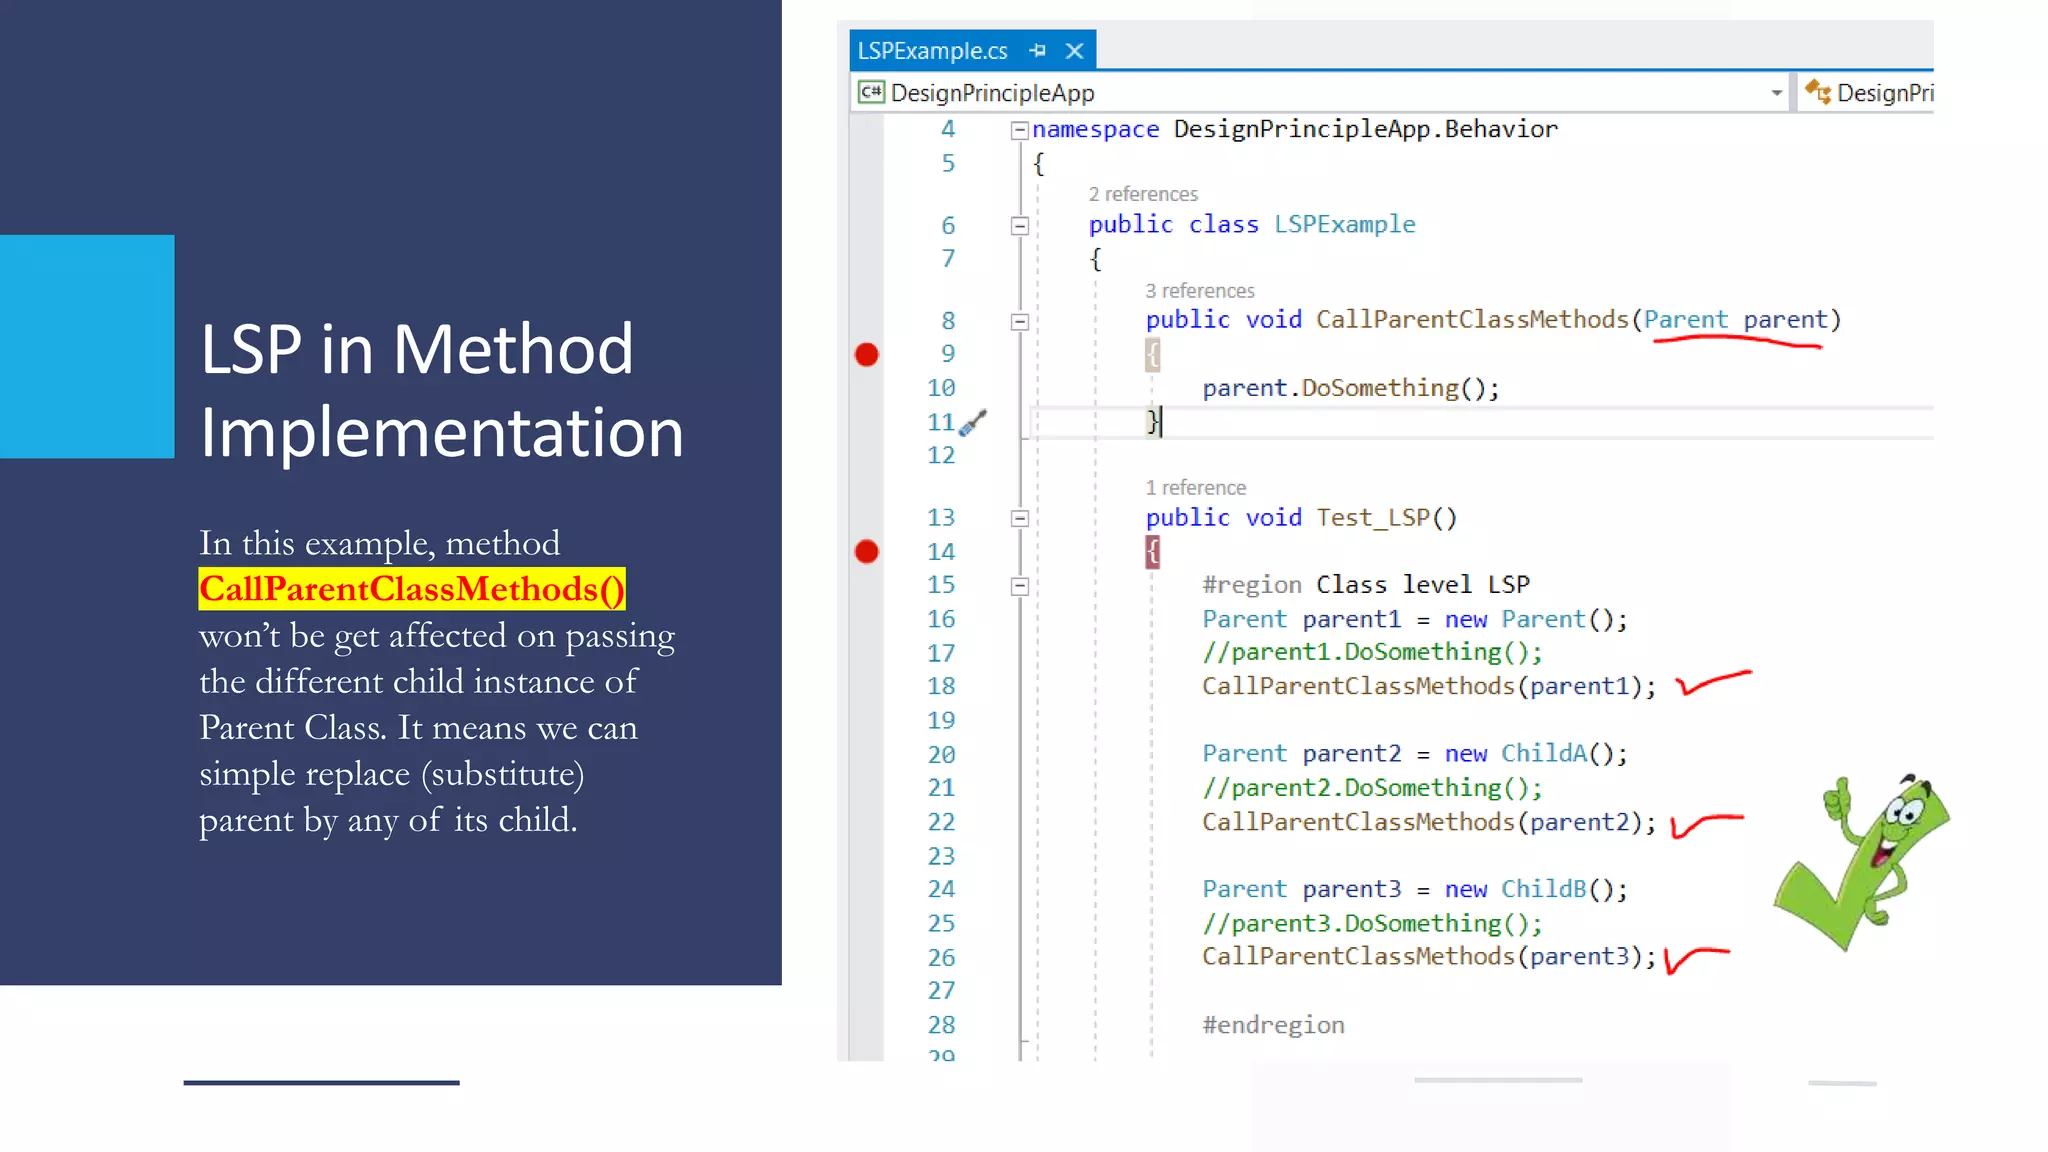The width and height of the screenshot is (2048, 1152).
Task: Select the LSPExample.cs file tab
Action: click(932, 50)
